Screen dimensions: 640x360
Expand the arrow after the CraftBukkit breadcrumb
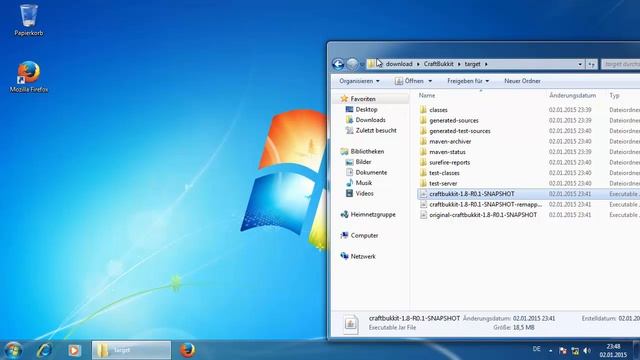pos(459,64)
